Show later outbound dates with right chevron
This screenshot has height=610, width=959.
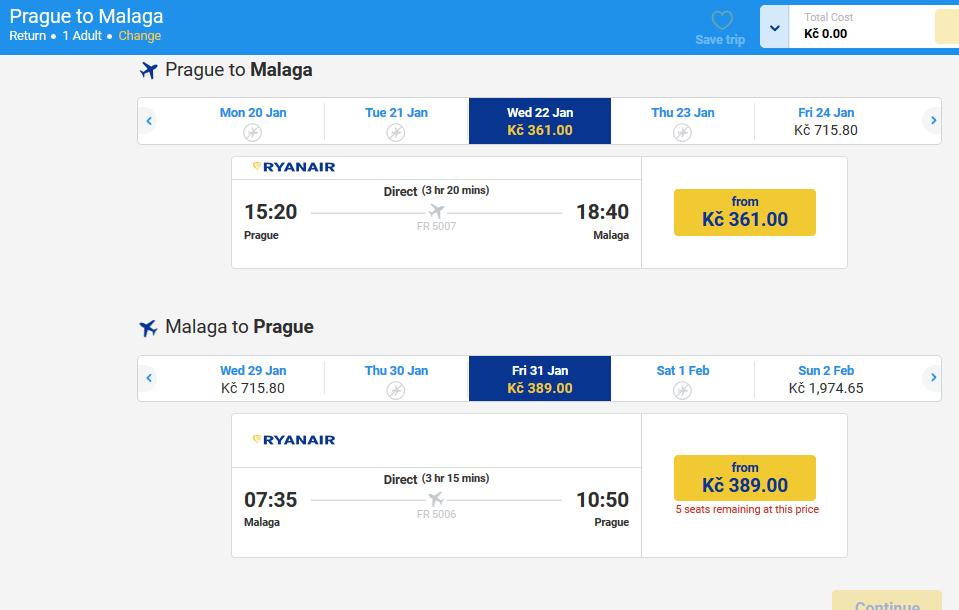coord(933,121)
